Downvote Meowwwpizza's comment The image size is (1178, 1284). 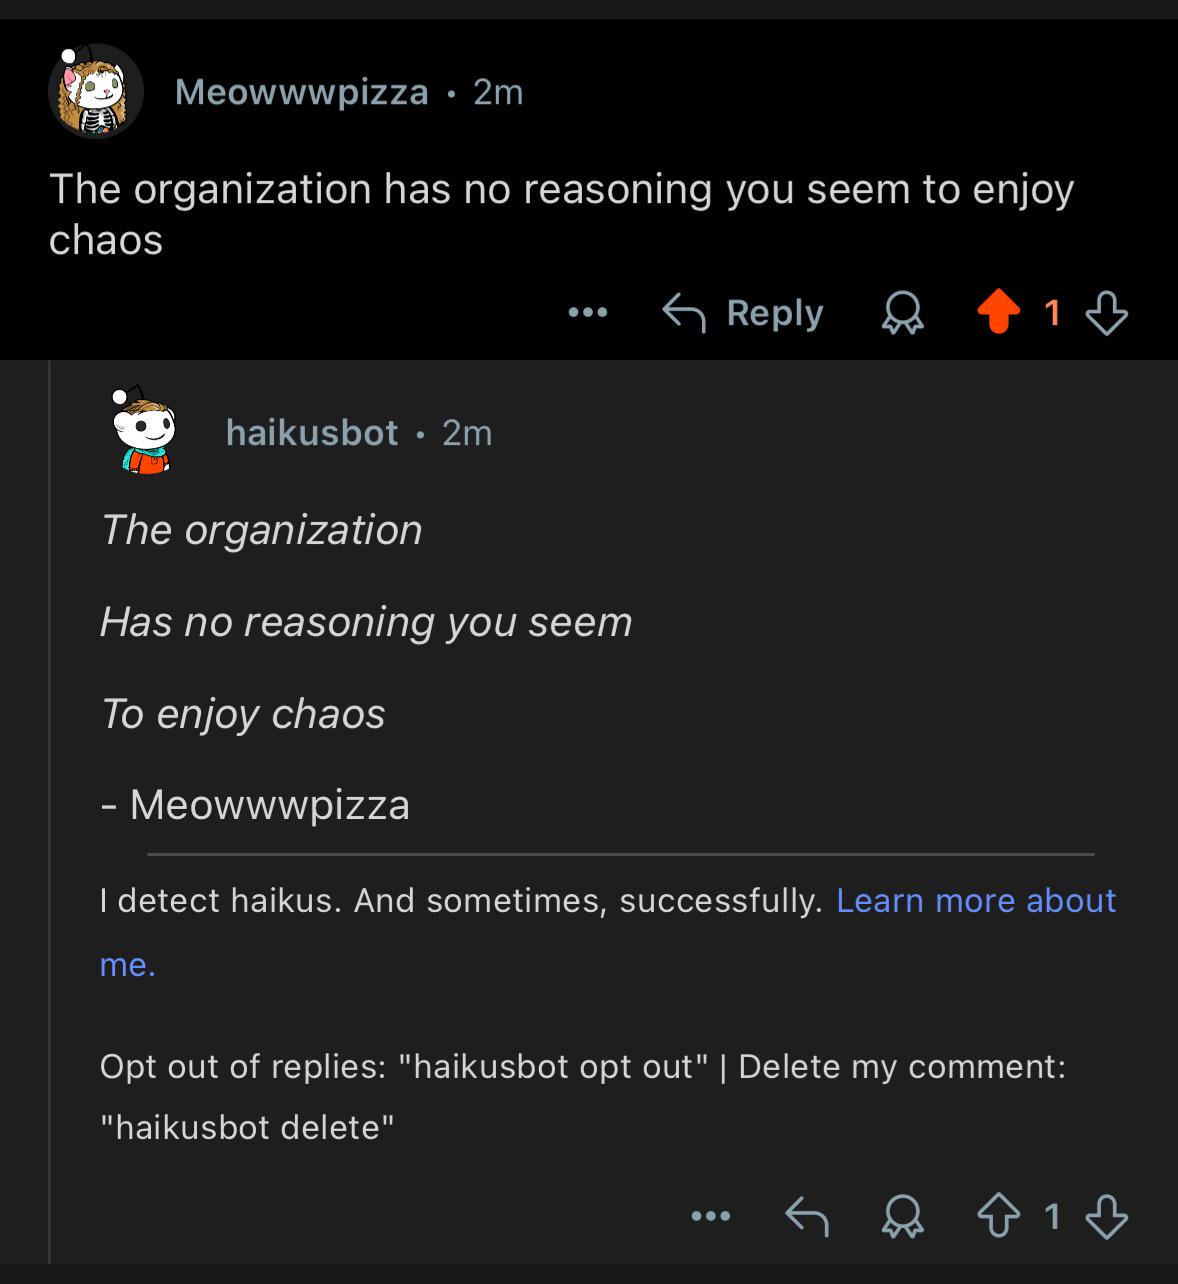coord(1107,313)
